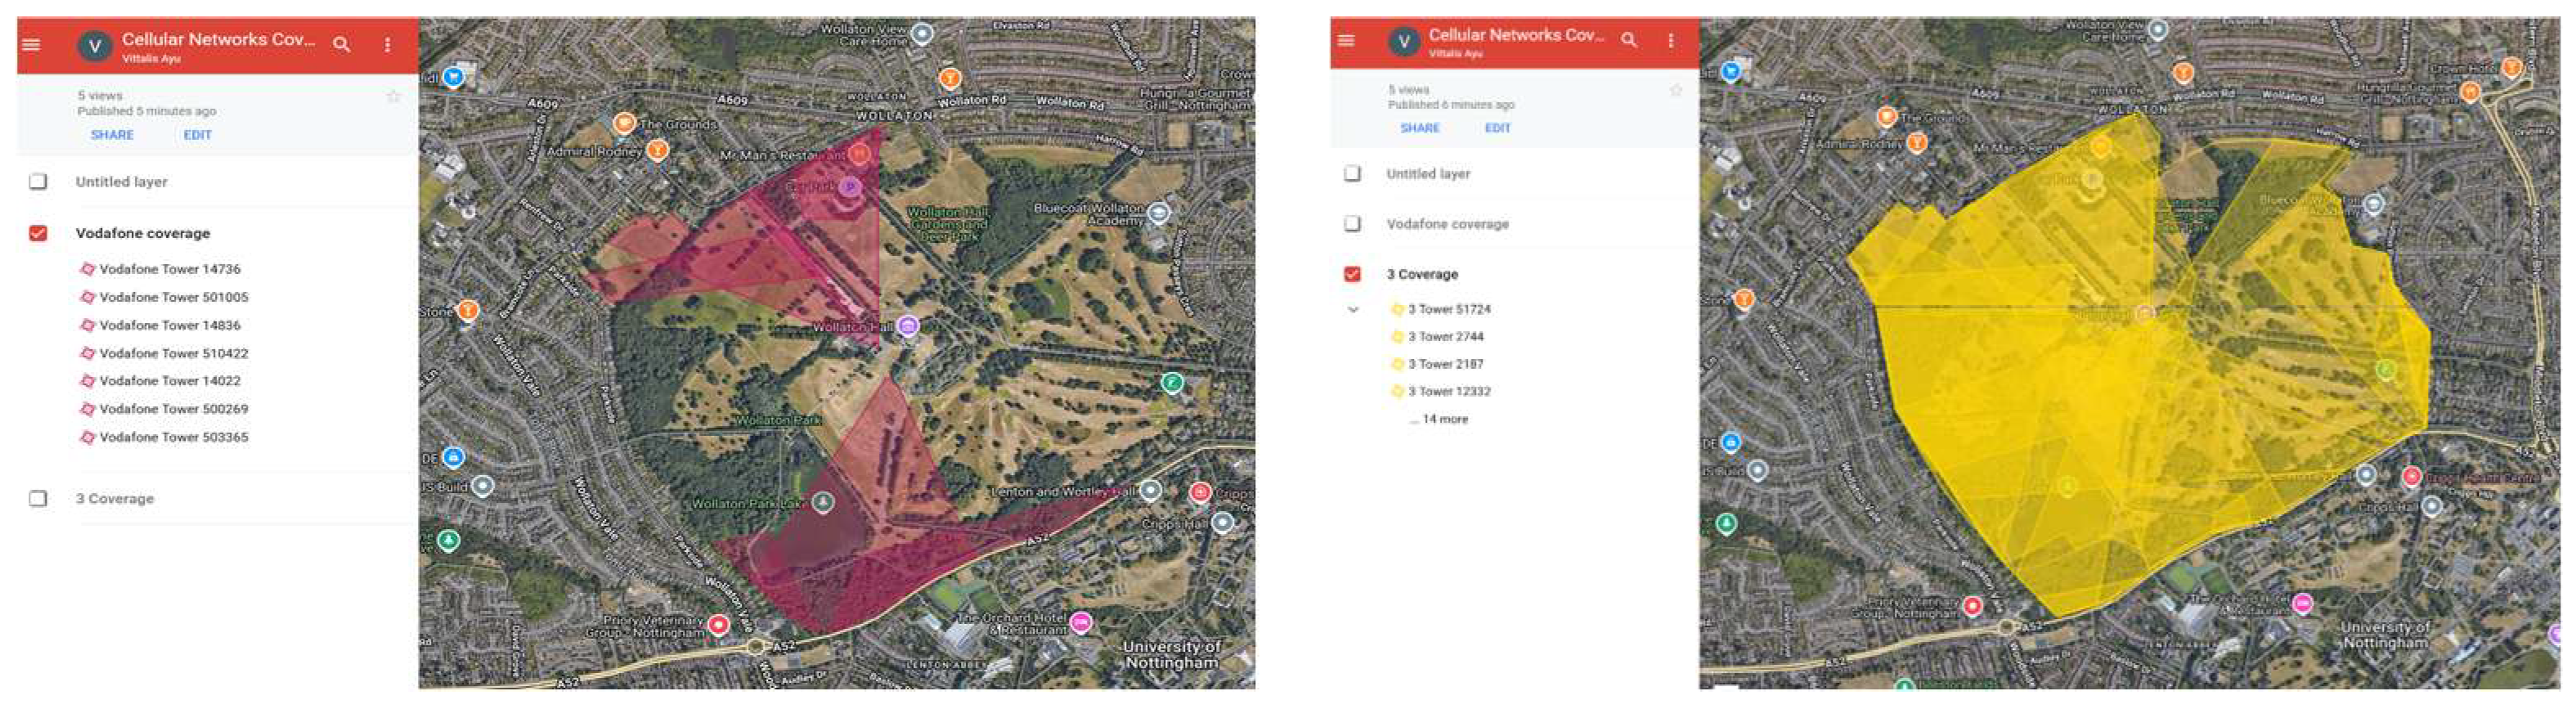Click the 'Cellular Networks Cov...' title, right panel
The height and width of the screenshot is (709, 2576).
click(x=1516, y=35)
